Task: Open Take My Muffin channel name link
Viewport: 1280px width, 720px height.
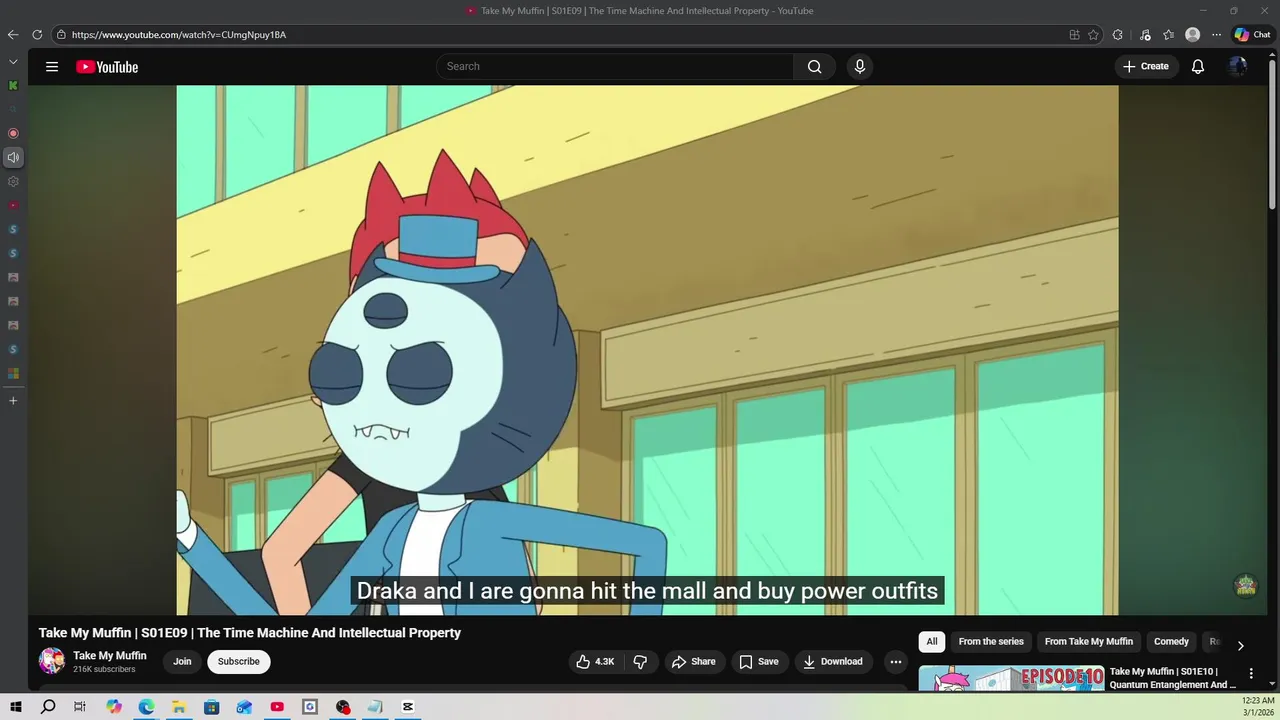Action: [x=110, y=656]
